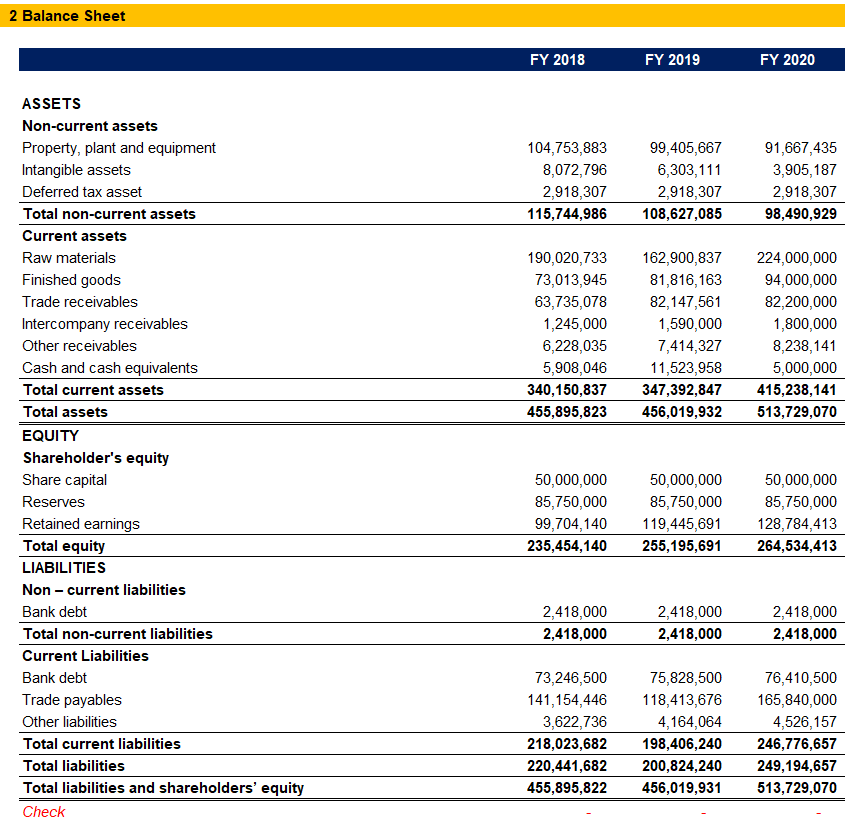The height and width of the screenshot is (828, 849).
Task: Select the Intangible assets label
Action: click(76, 169)
